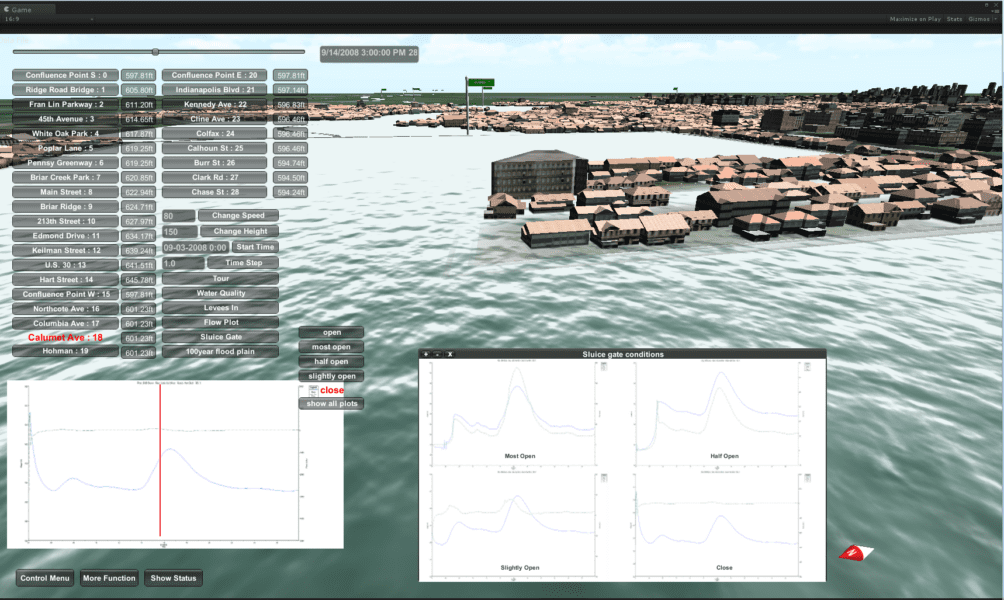Click "show all plots"
The width and height of the screenshot is (1004, 600).
click(331, 404)
